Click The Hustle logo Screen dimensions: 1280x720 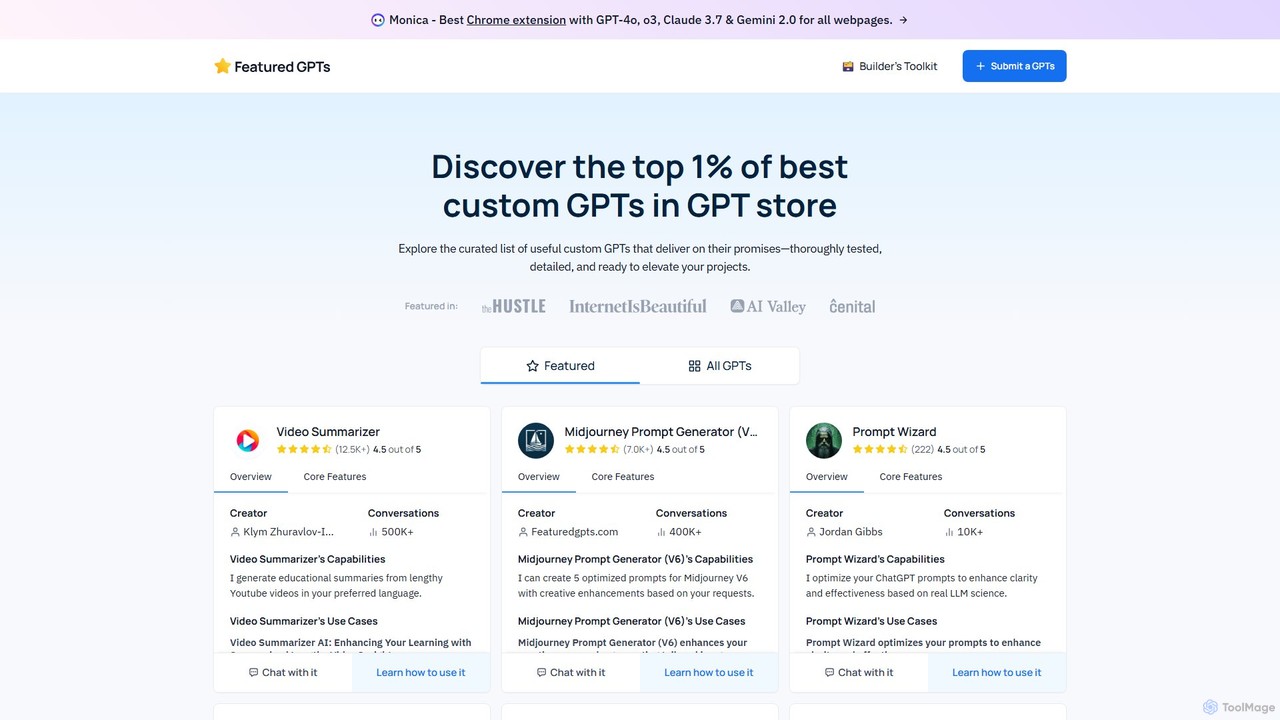[x=513, y=306]
